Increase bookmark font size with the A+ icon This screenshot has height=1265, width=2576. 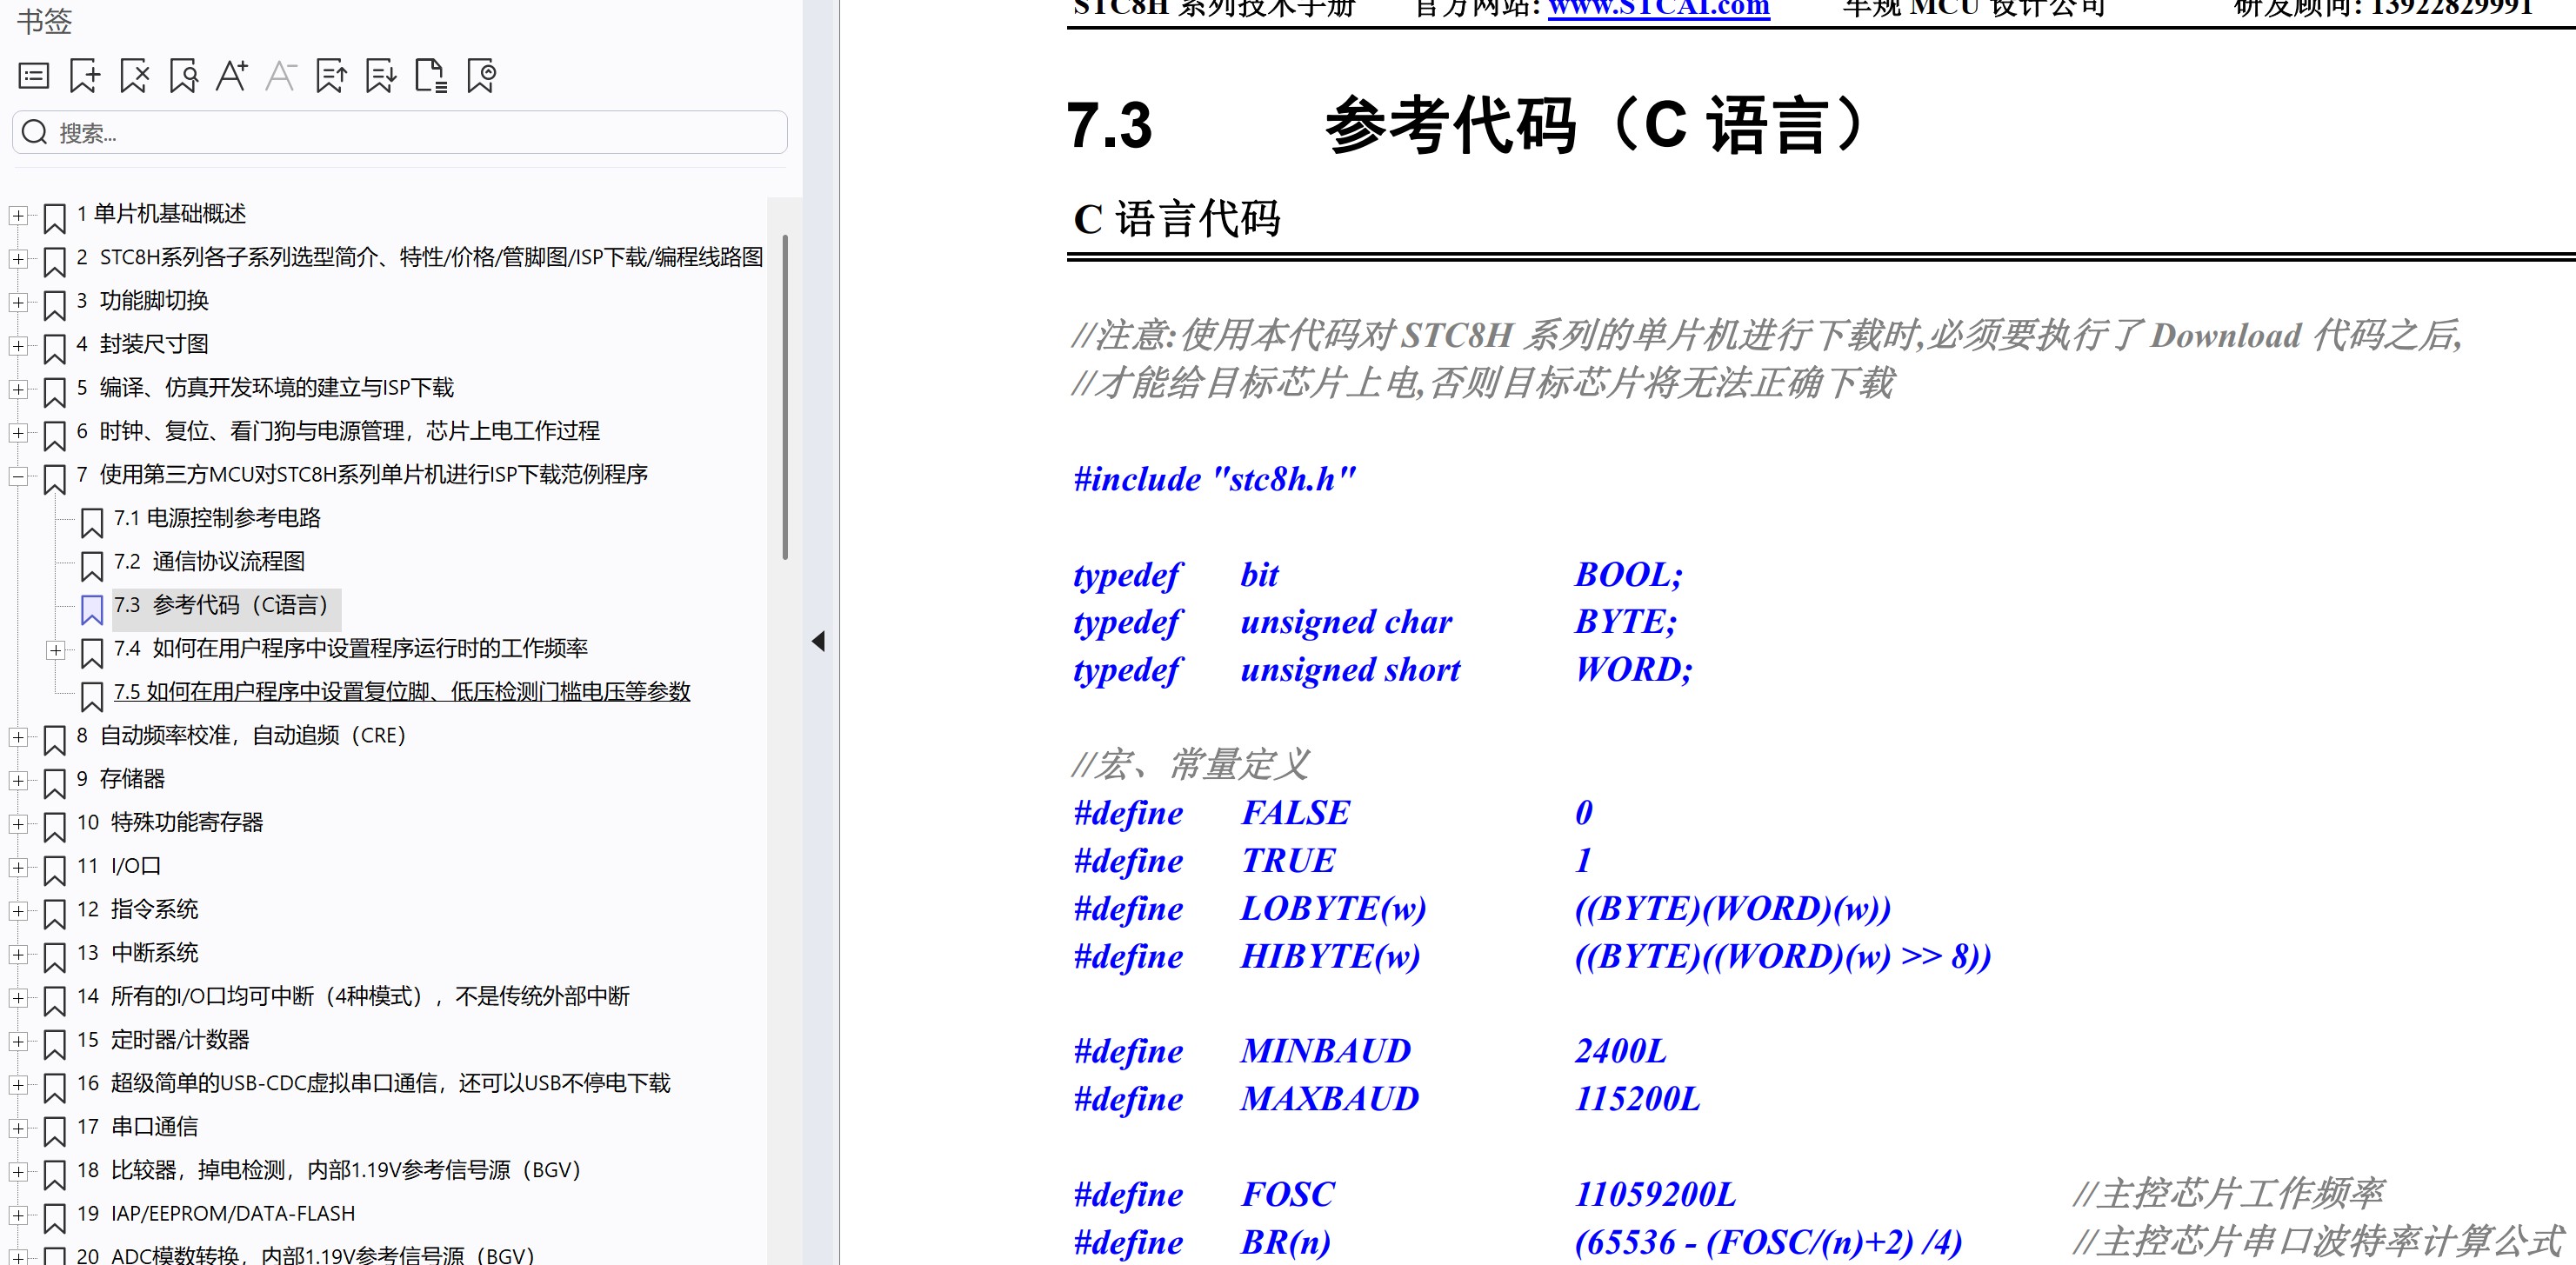click(232, 76)
